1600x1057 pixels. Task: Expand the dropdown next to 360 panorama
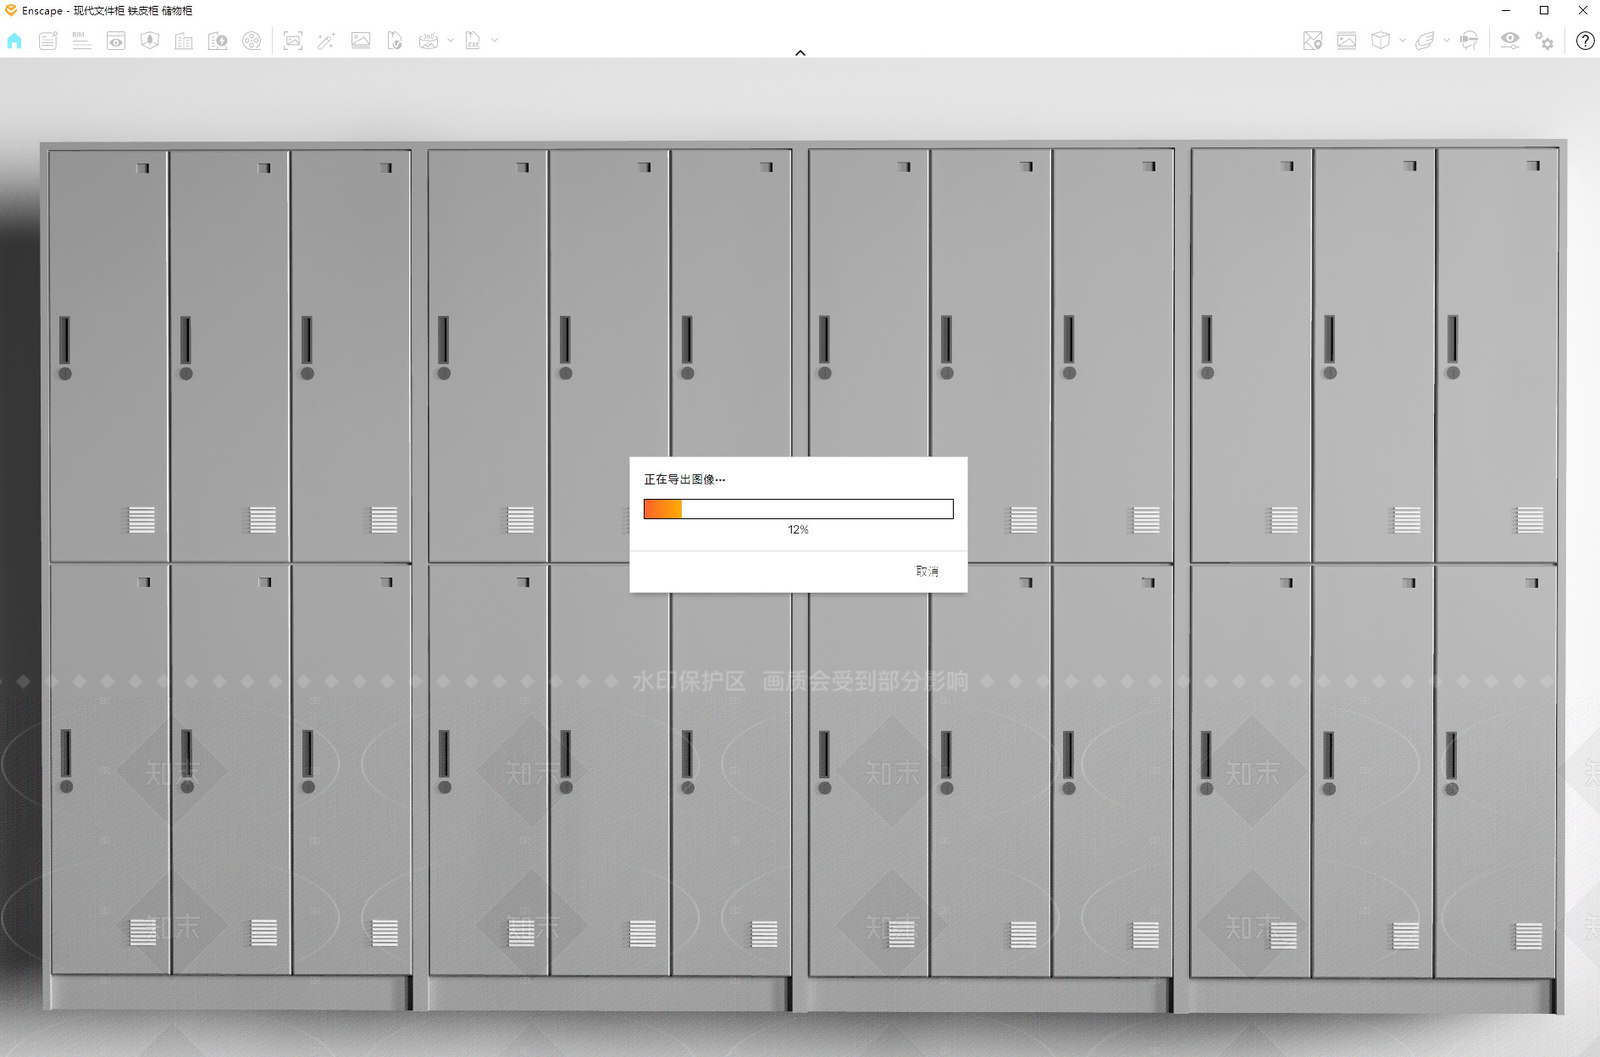tap(450, 41)
